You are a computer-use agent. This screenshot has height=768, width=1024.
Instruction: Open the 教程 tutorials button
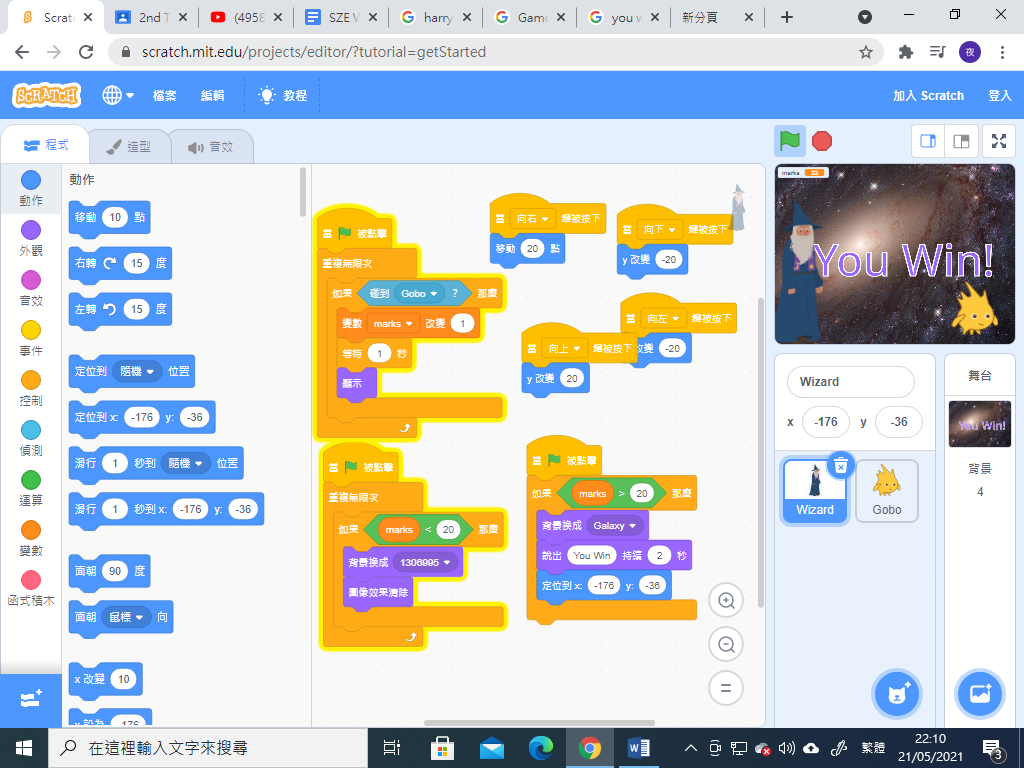point(282,96)
